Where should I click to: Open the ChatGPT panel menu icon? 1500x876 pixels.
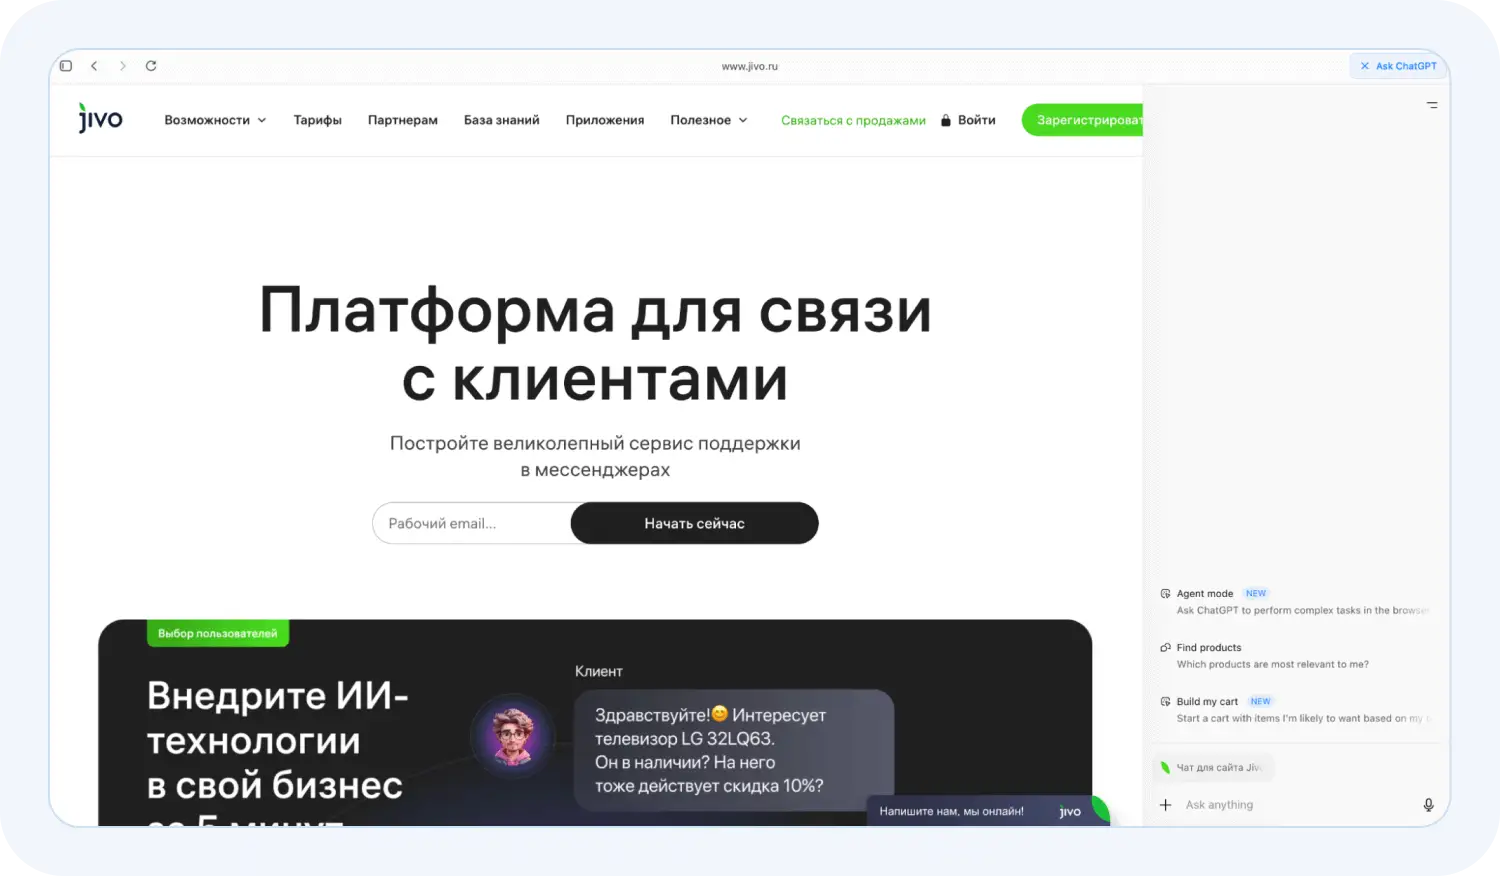click(1432, 105)
